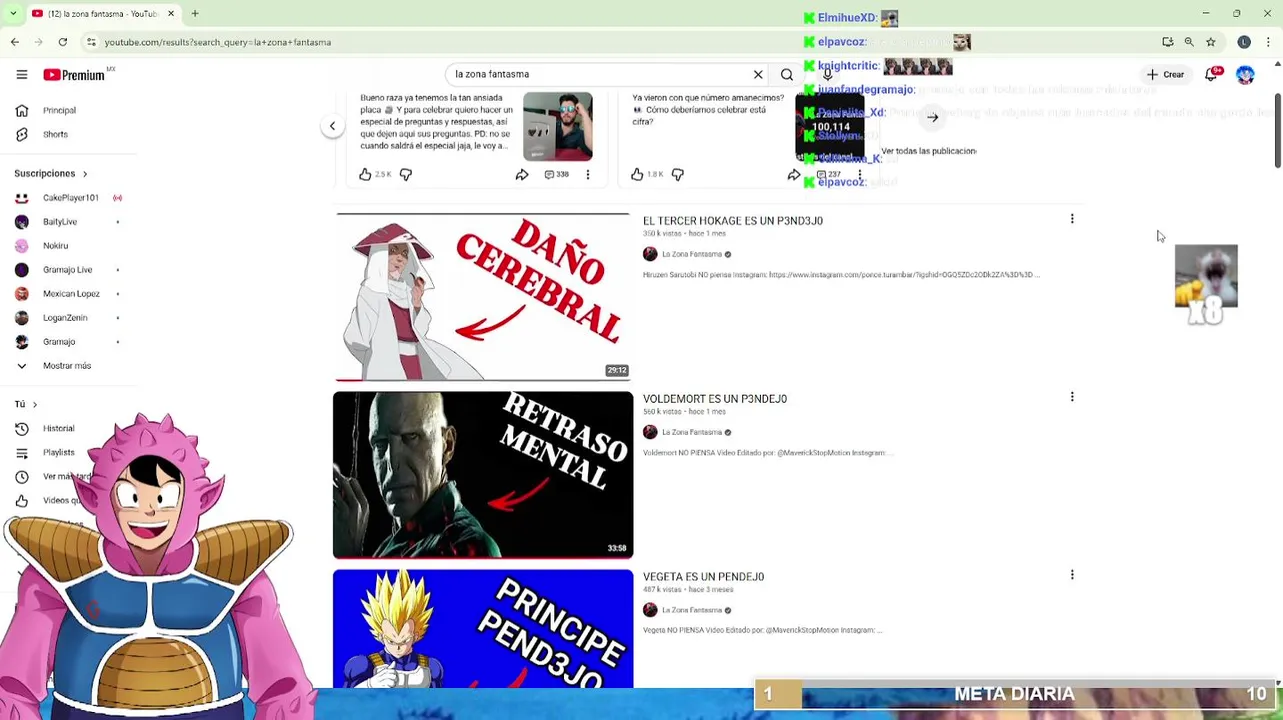Bookmark this page with the star icon
The image size is (1283, 720).
click(1211, 42)
